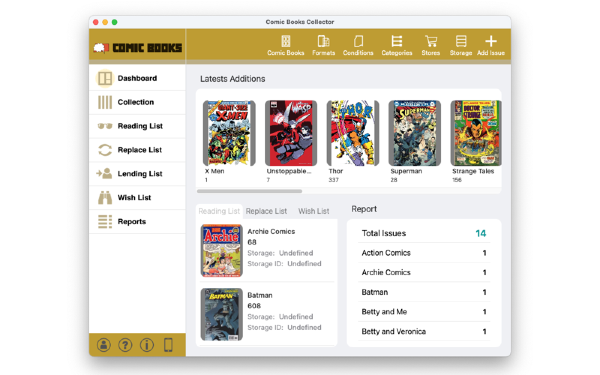Image resolution: width=600 pixels, height=375 pixels.
Task: Open the Collection sidebar item
Action: pos(137,102)
